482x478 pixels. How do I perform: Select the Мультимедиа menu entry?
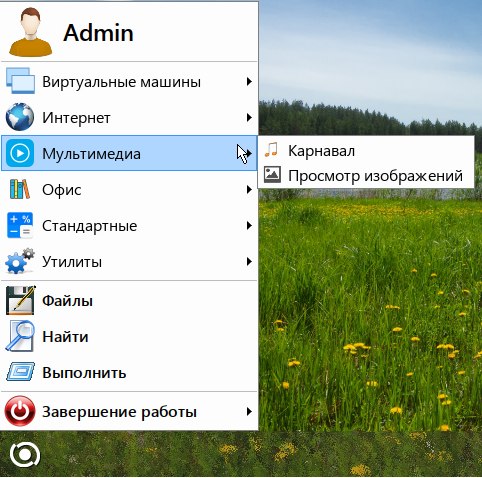click(129, 153)
